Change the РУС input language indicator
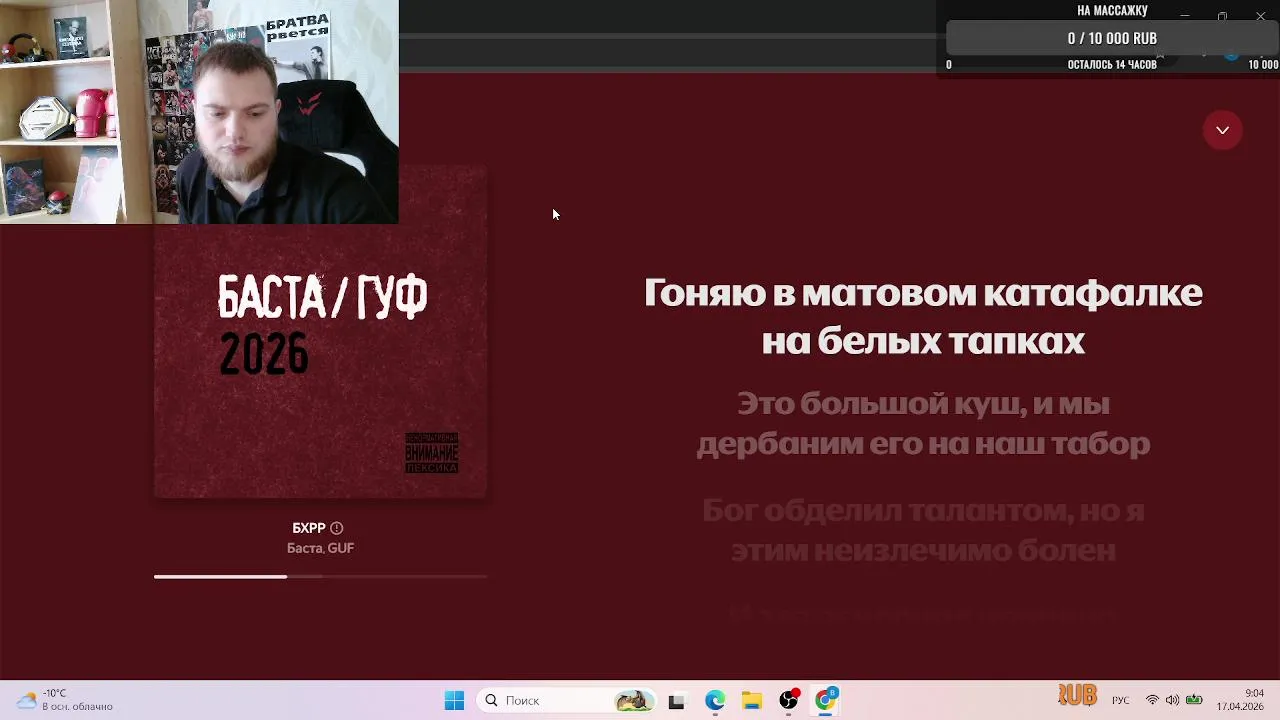The width and height of the screenshot is (1280, 720). (x=1121, y=701)
